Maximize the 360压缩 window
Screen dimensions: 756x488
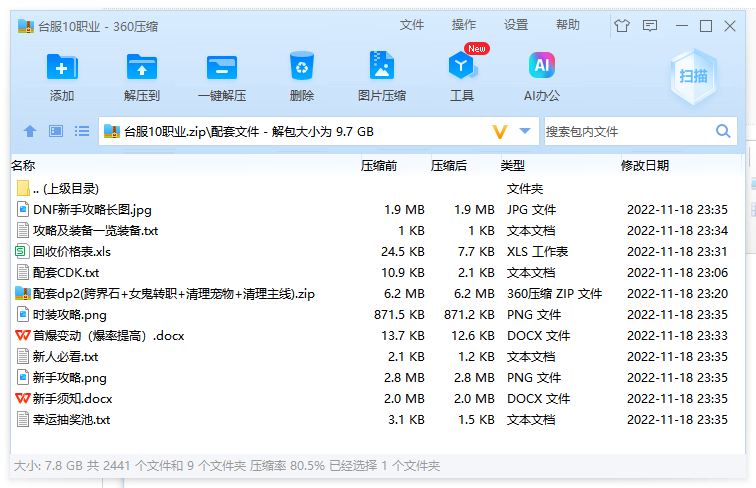coord(706,26)
